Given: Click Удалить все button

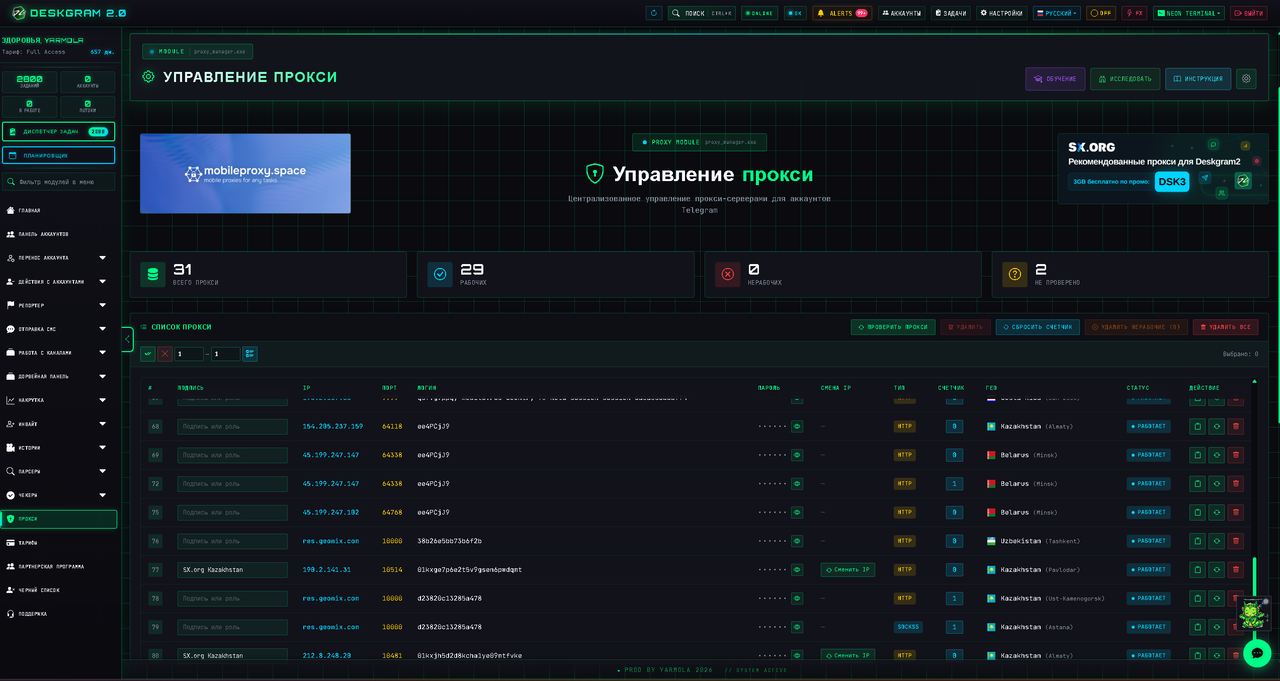Looking at the screenshot, I should point(1225,327).
